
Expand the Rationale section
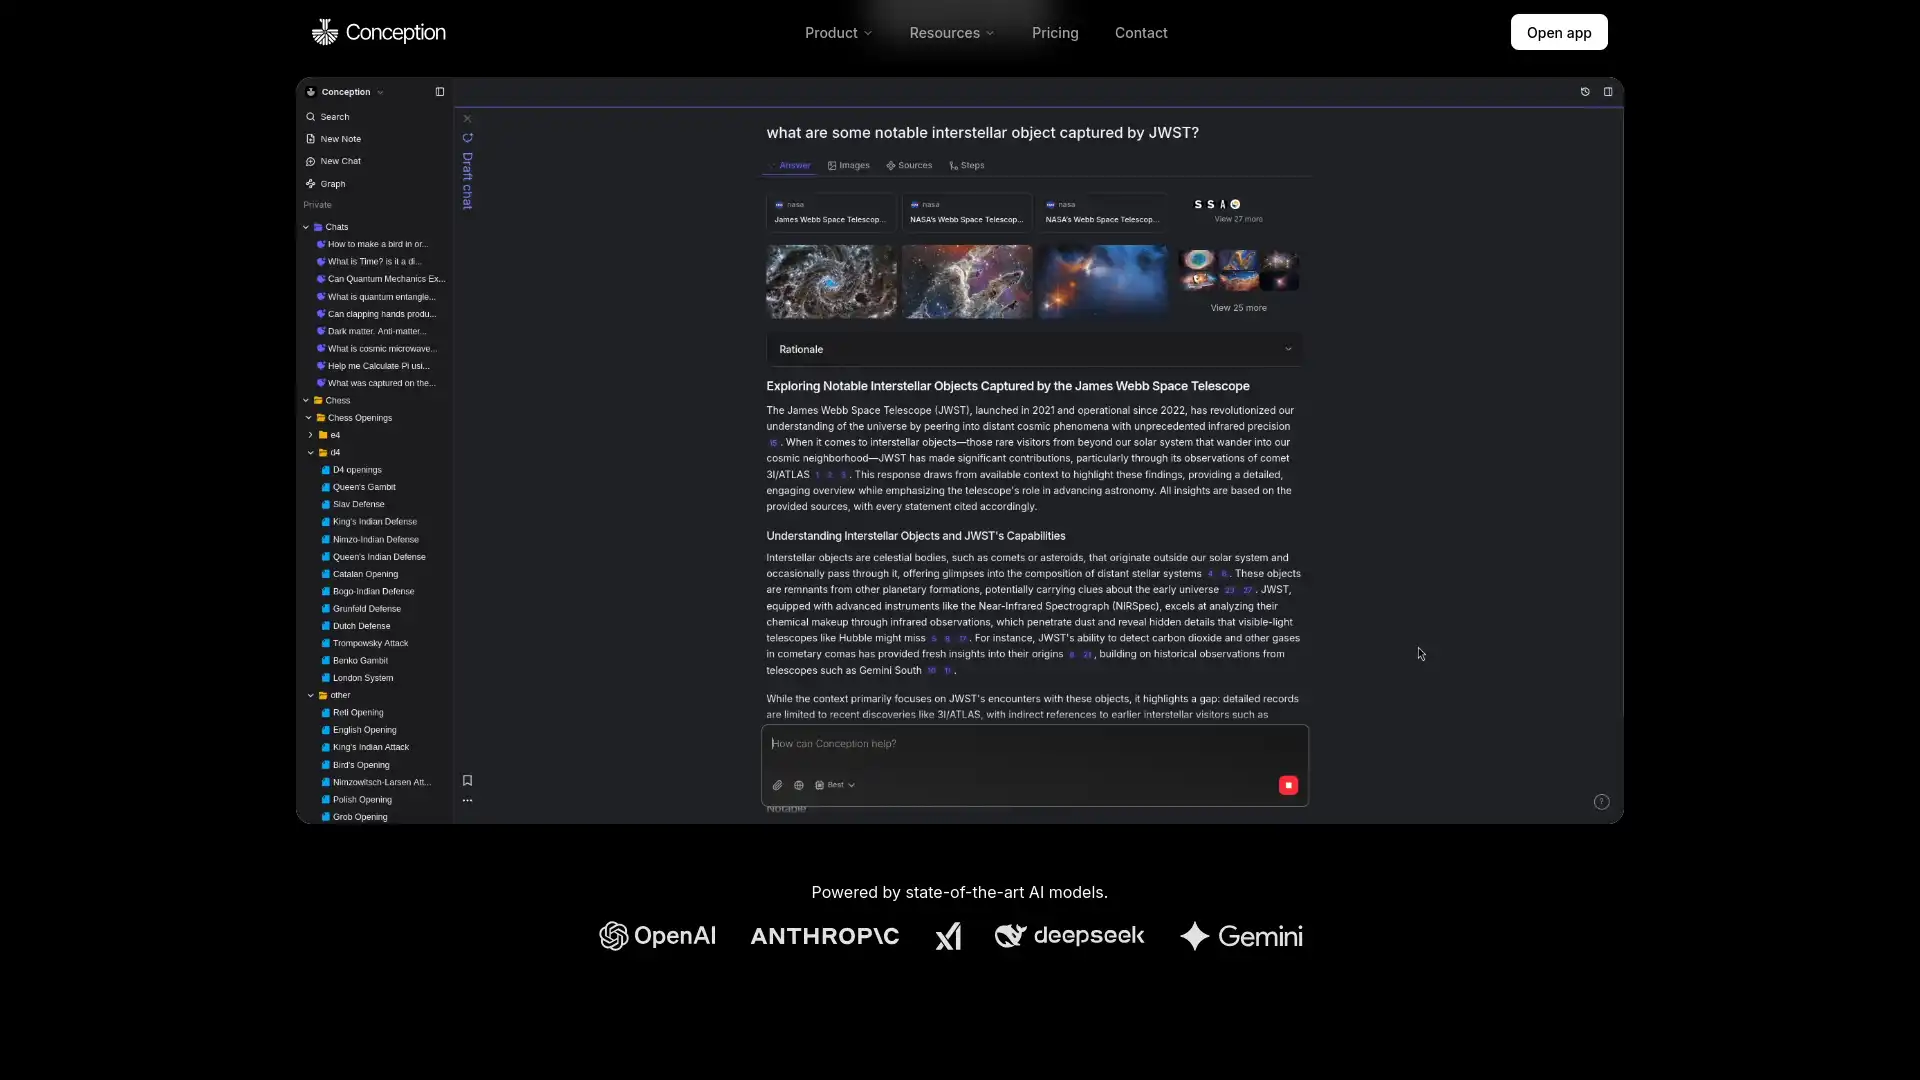click(1035, 350)
